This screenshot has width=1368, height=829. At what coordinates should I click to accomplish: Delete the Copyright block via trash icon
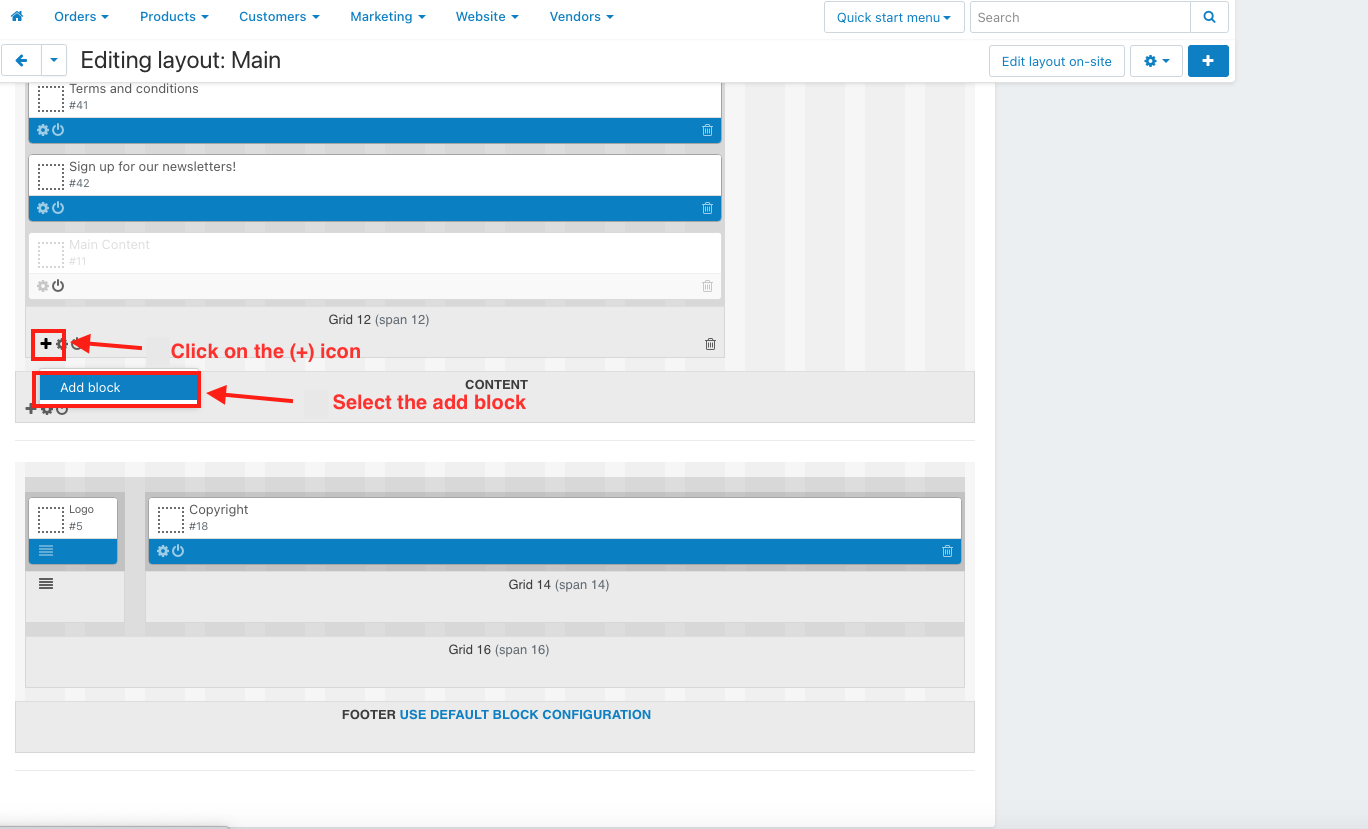pos(947,551)
